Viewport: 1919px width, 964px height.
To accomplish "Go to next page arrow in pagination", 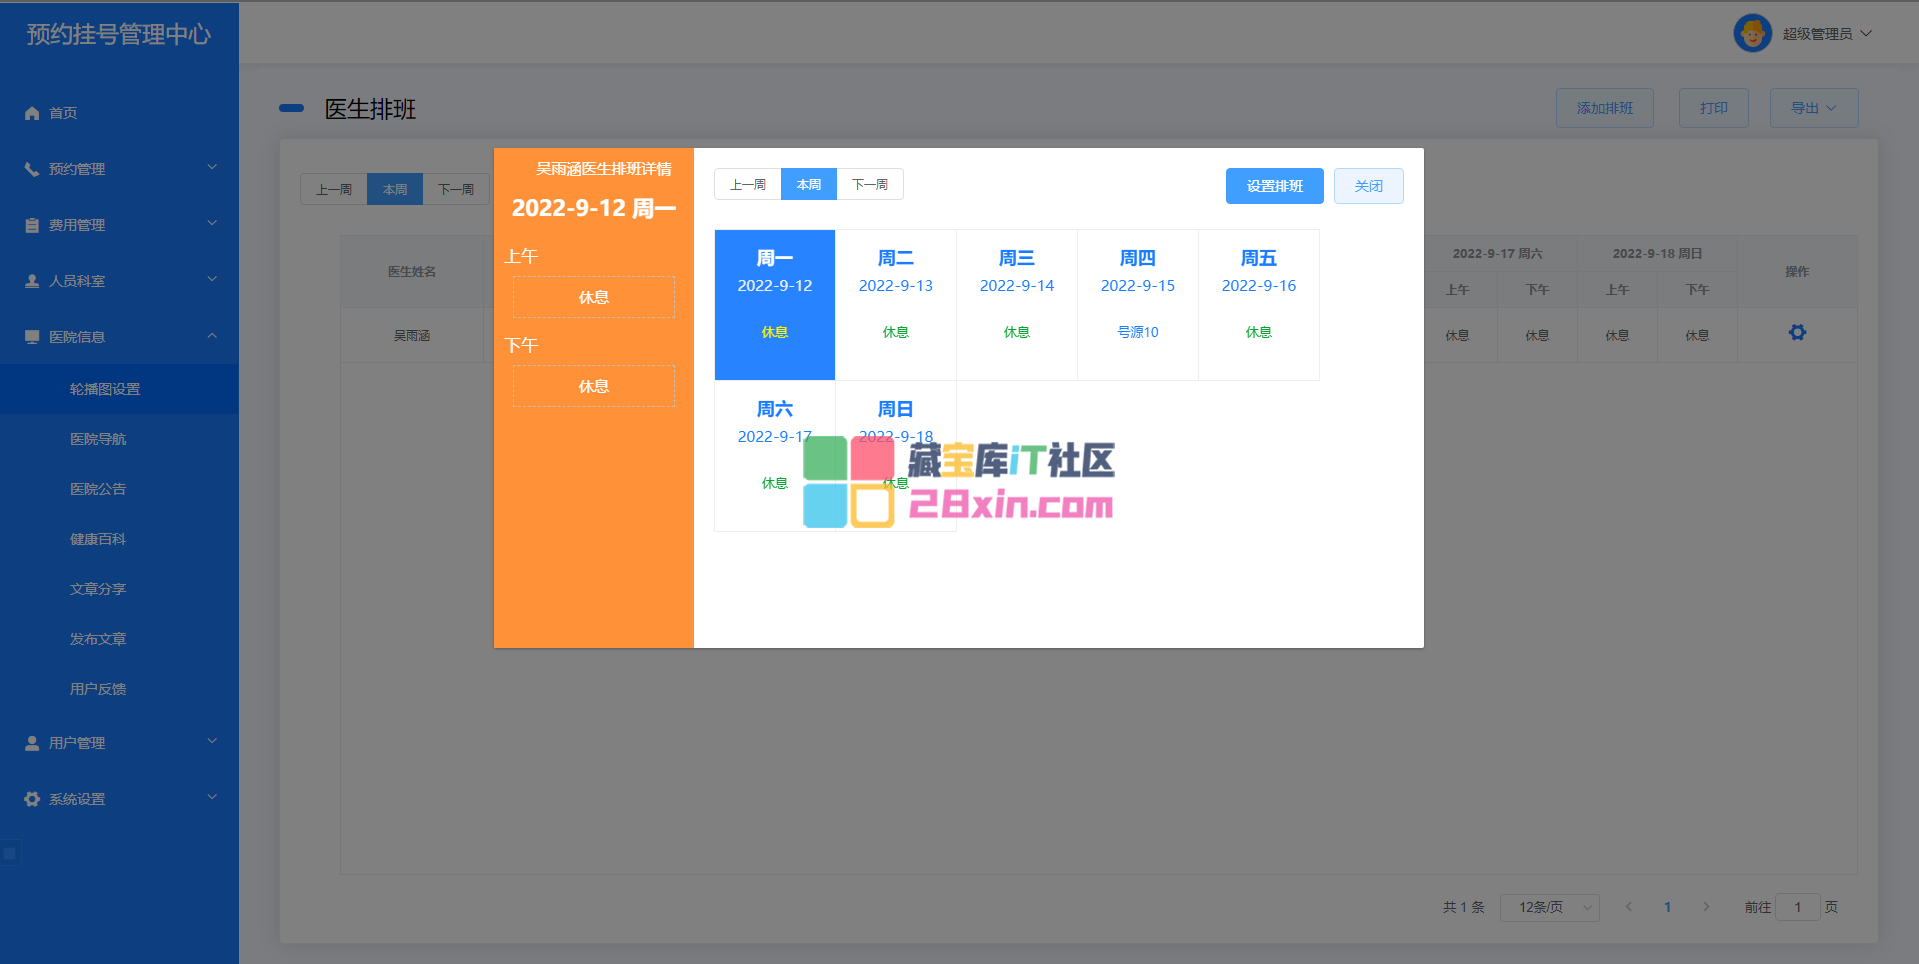I will coord(1706,907).
